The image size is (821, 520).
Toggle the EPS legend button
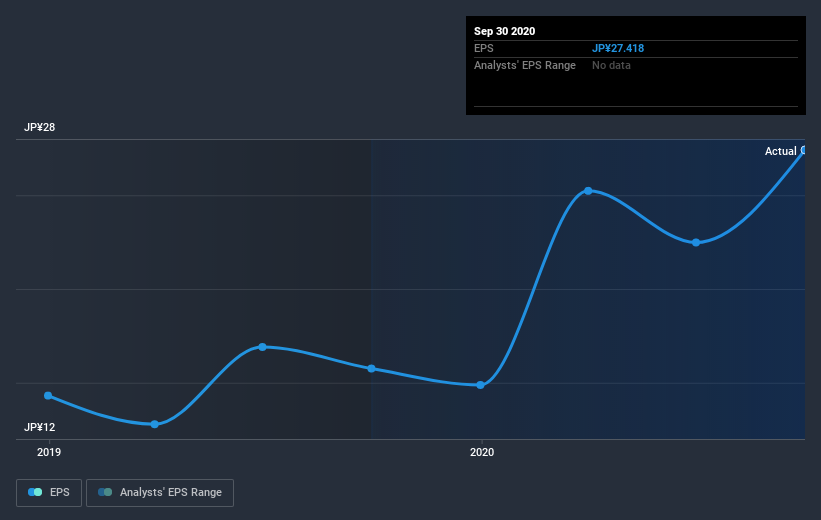pyautogui.click(x=49, y=493)
